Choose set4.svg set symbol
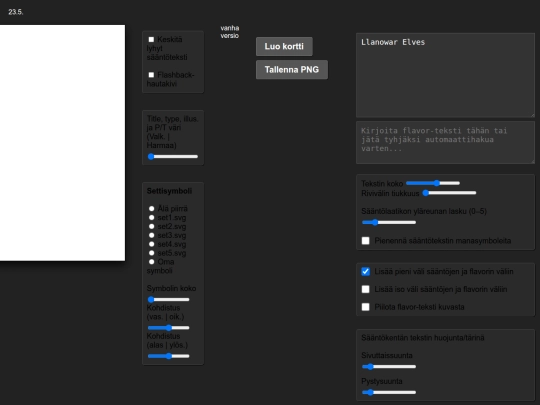The image size is (540, 405). tap(152, 244)
